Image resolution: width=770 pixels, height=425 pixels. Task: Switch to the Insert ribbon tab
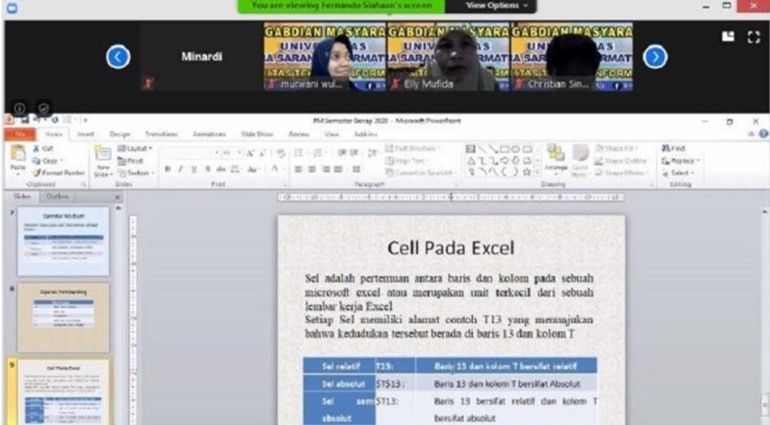pos(85,134)
